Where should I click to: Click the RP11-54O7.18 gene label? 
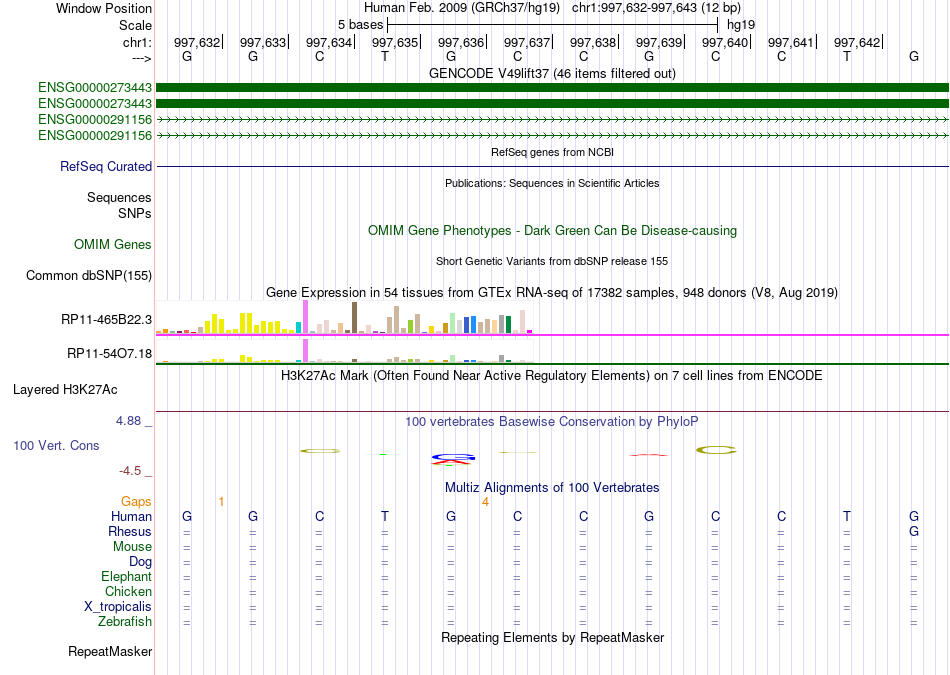click(109, 353)
